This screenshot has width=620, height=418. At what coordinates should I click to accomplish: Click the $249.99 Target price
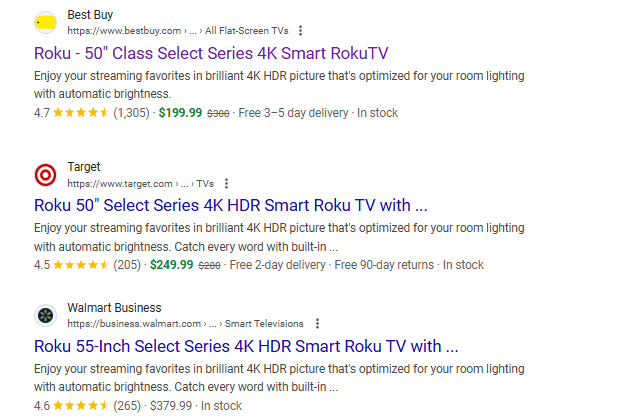click(172, 265)
